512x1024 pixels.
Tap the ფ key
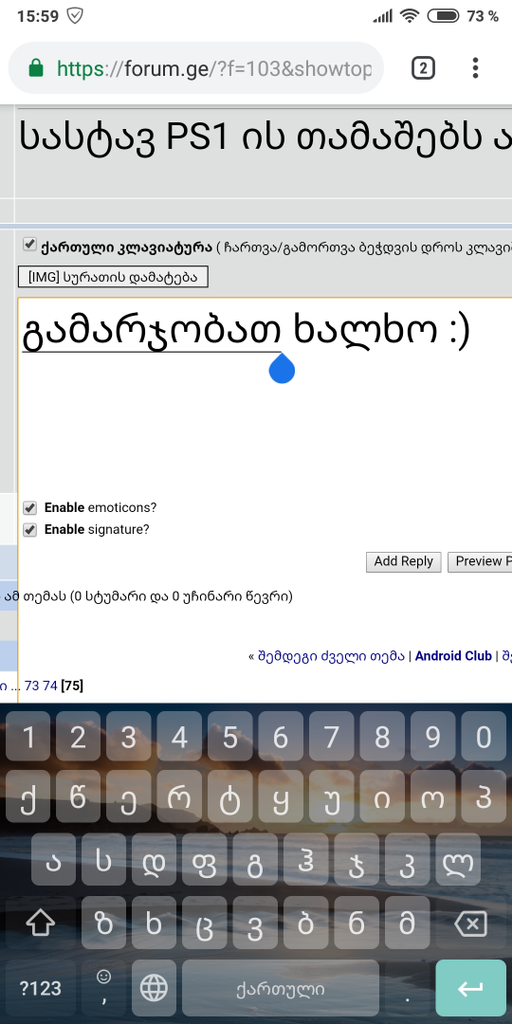coord(204,859)
